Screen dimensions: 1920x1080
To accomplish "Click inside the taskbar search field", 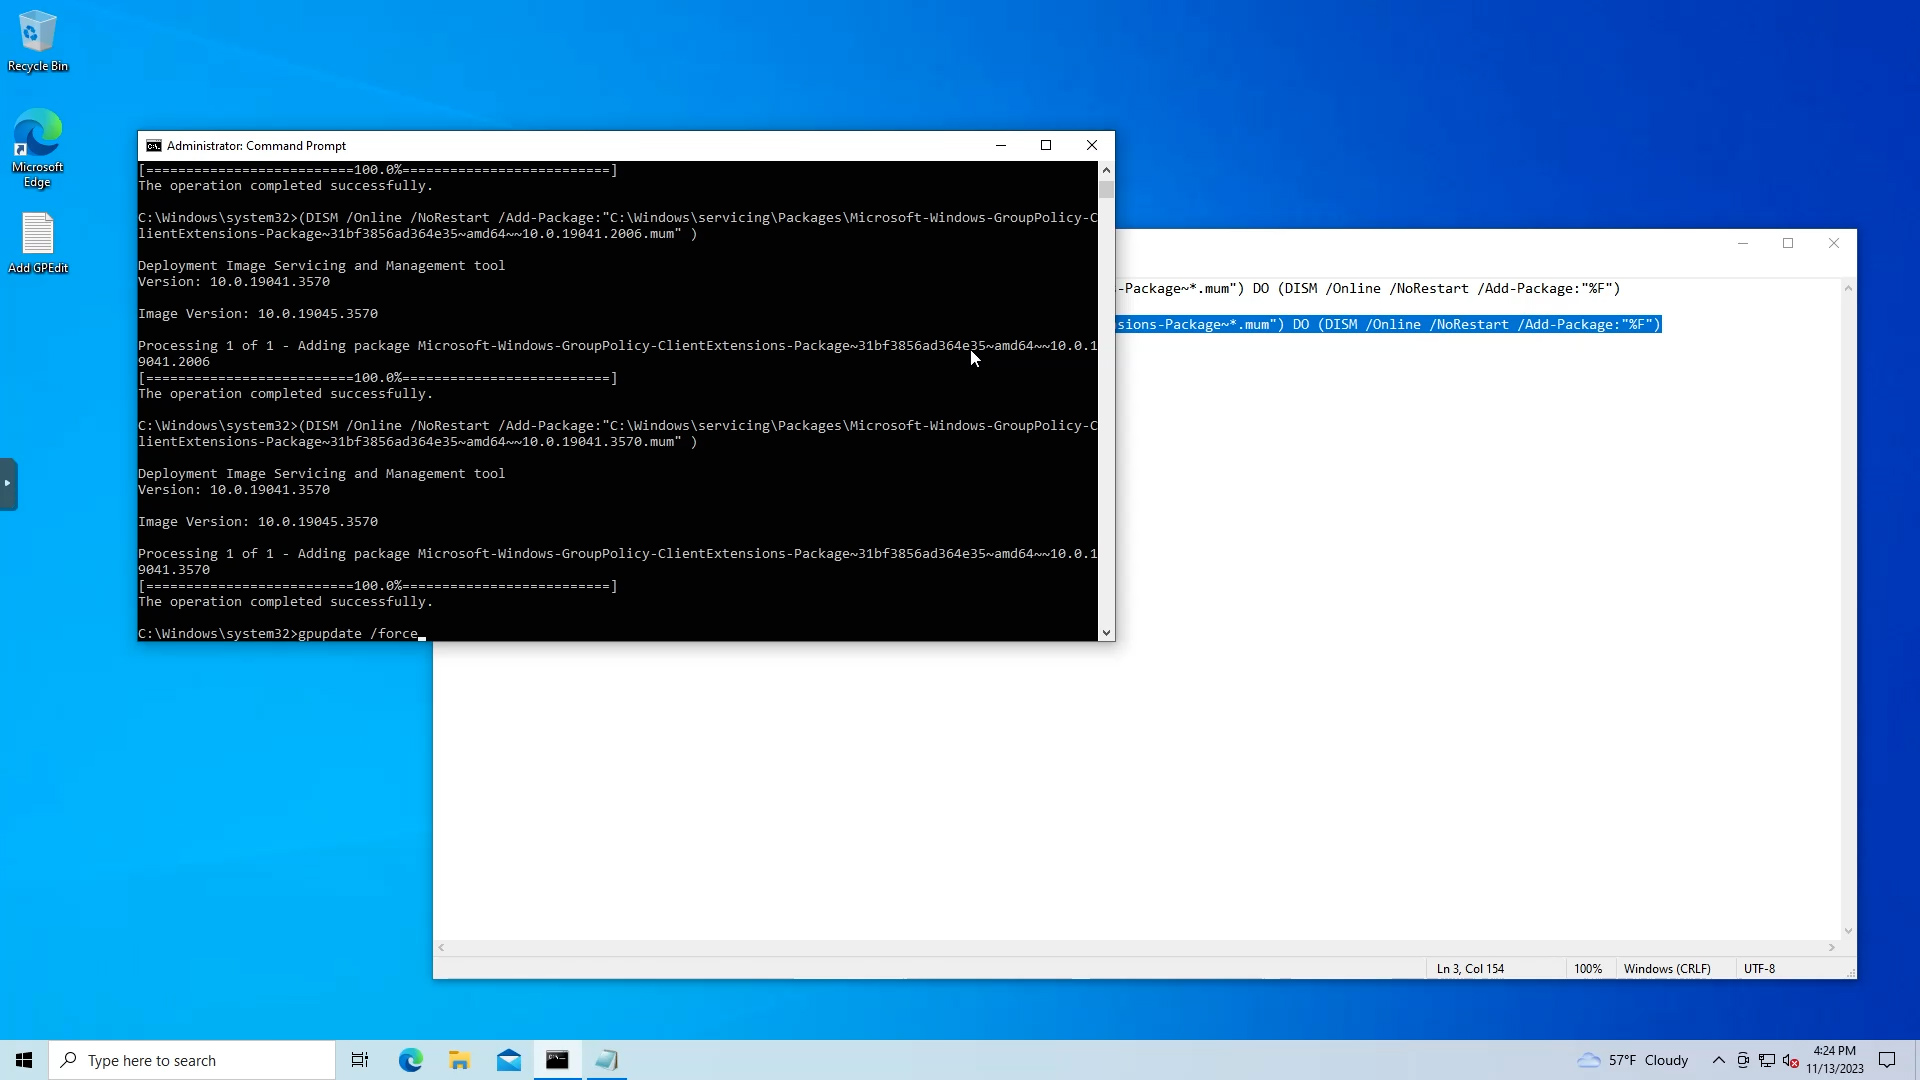I will 190,1060.
